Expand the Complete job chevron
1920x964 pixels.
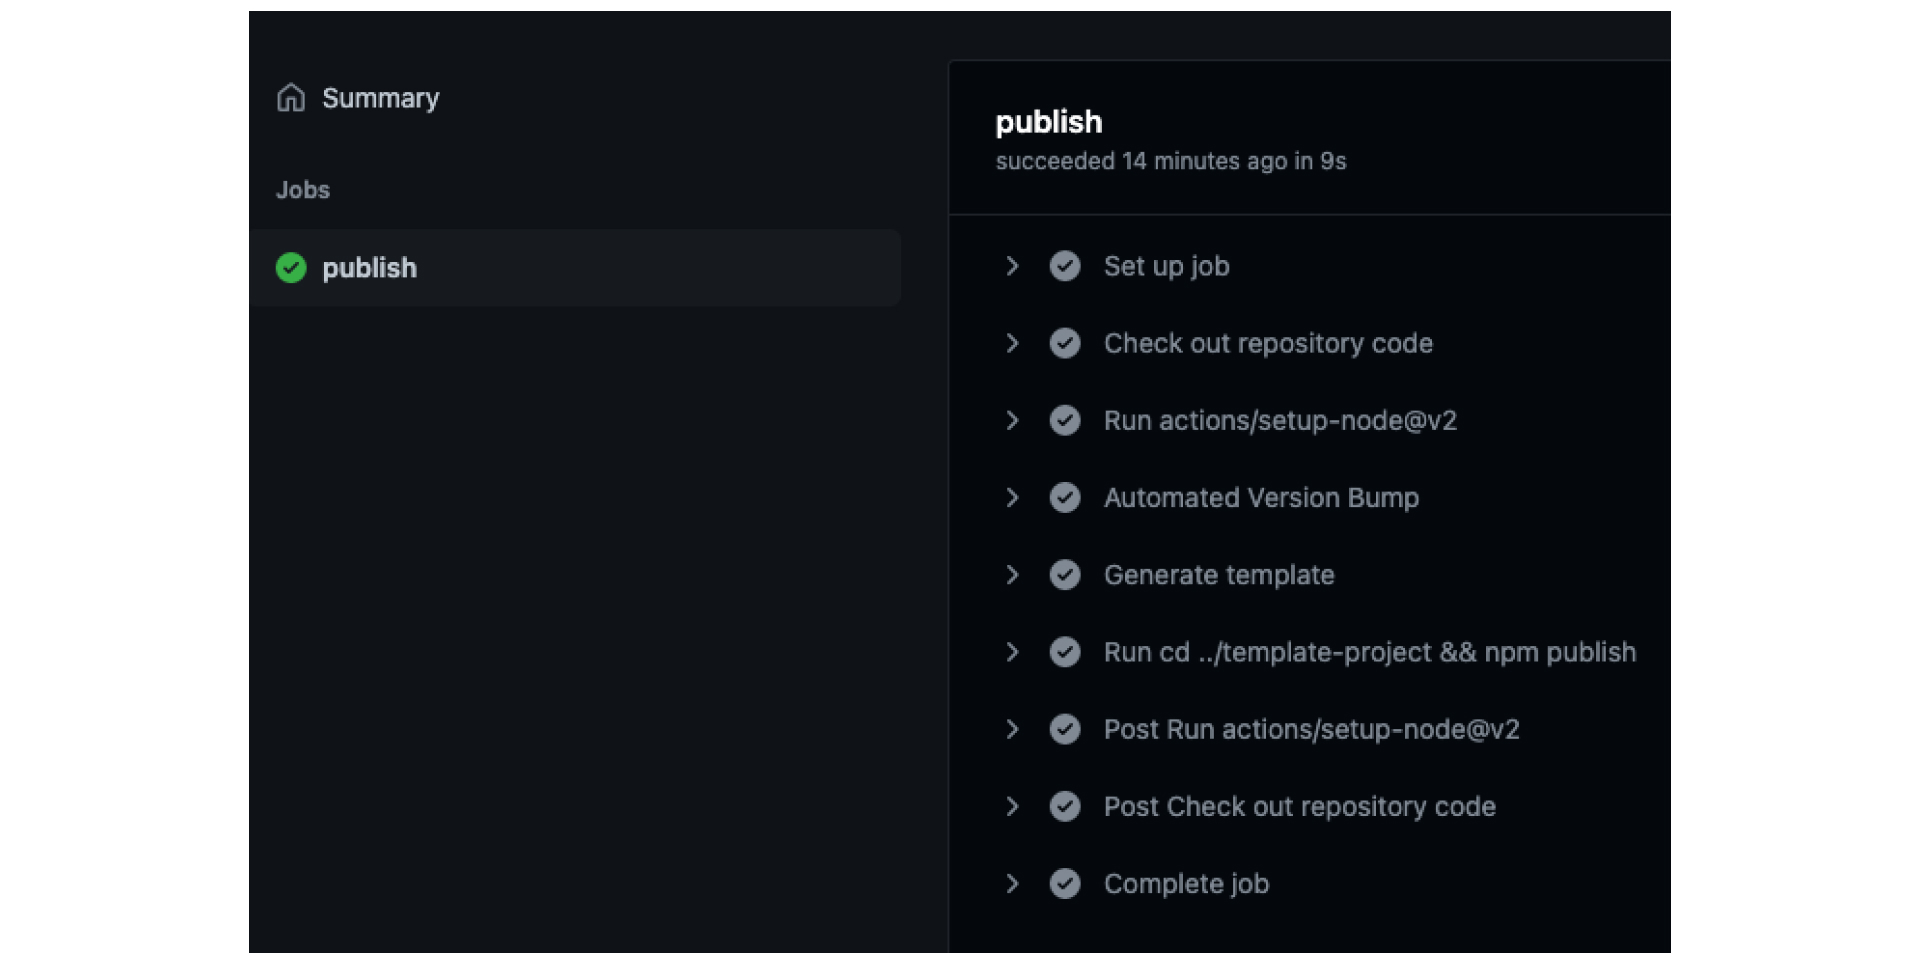[x=1012, y=884]
